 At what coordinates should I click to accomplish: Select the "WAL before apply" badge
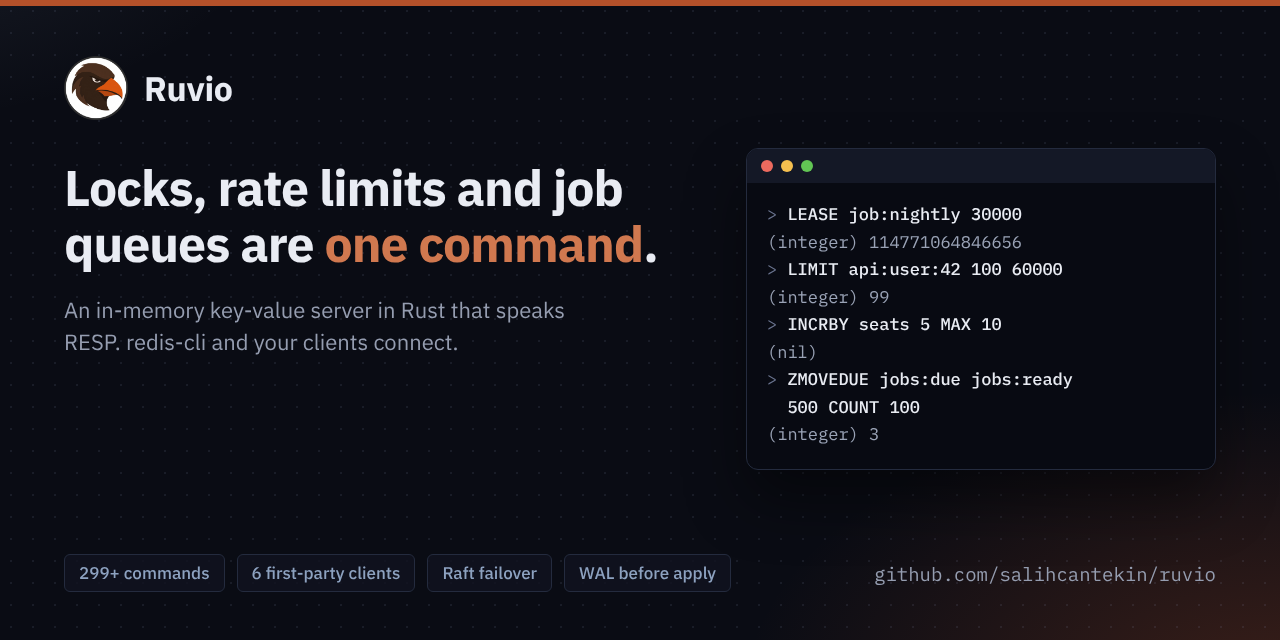tap(647, 573)
